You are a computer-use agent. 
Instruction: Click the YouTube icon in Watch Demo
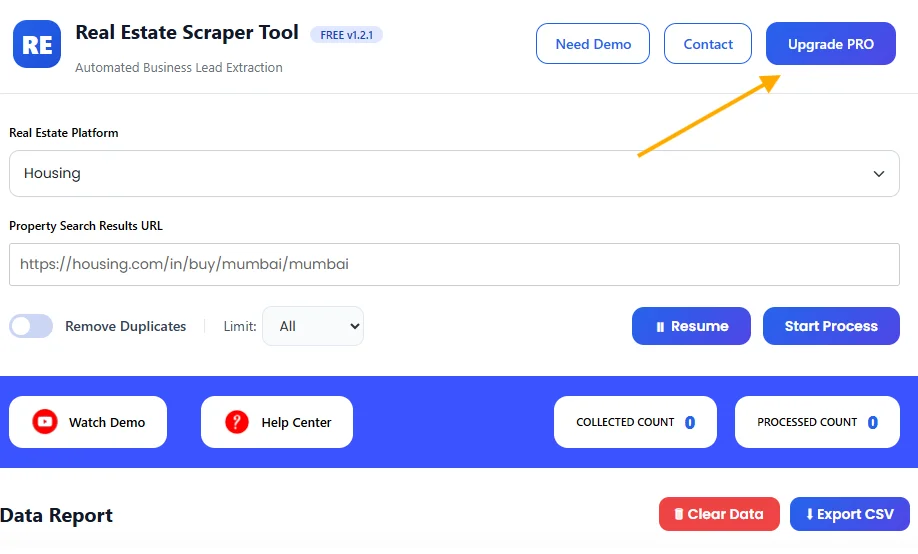click(x=45, y=422)
